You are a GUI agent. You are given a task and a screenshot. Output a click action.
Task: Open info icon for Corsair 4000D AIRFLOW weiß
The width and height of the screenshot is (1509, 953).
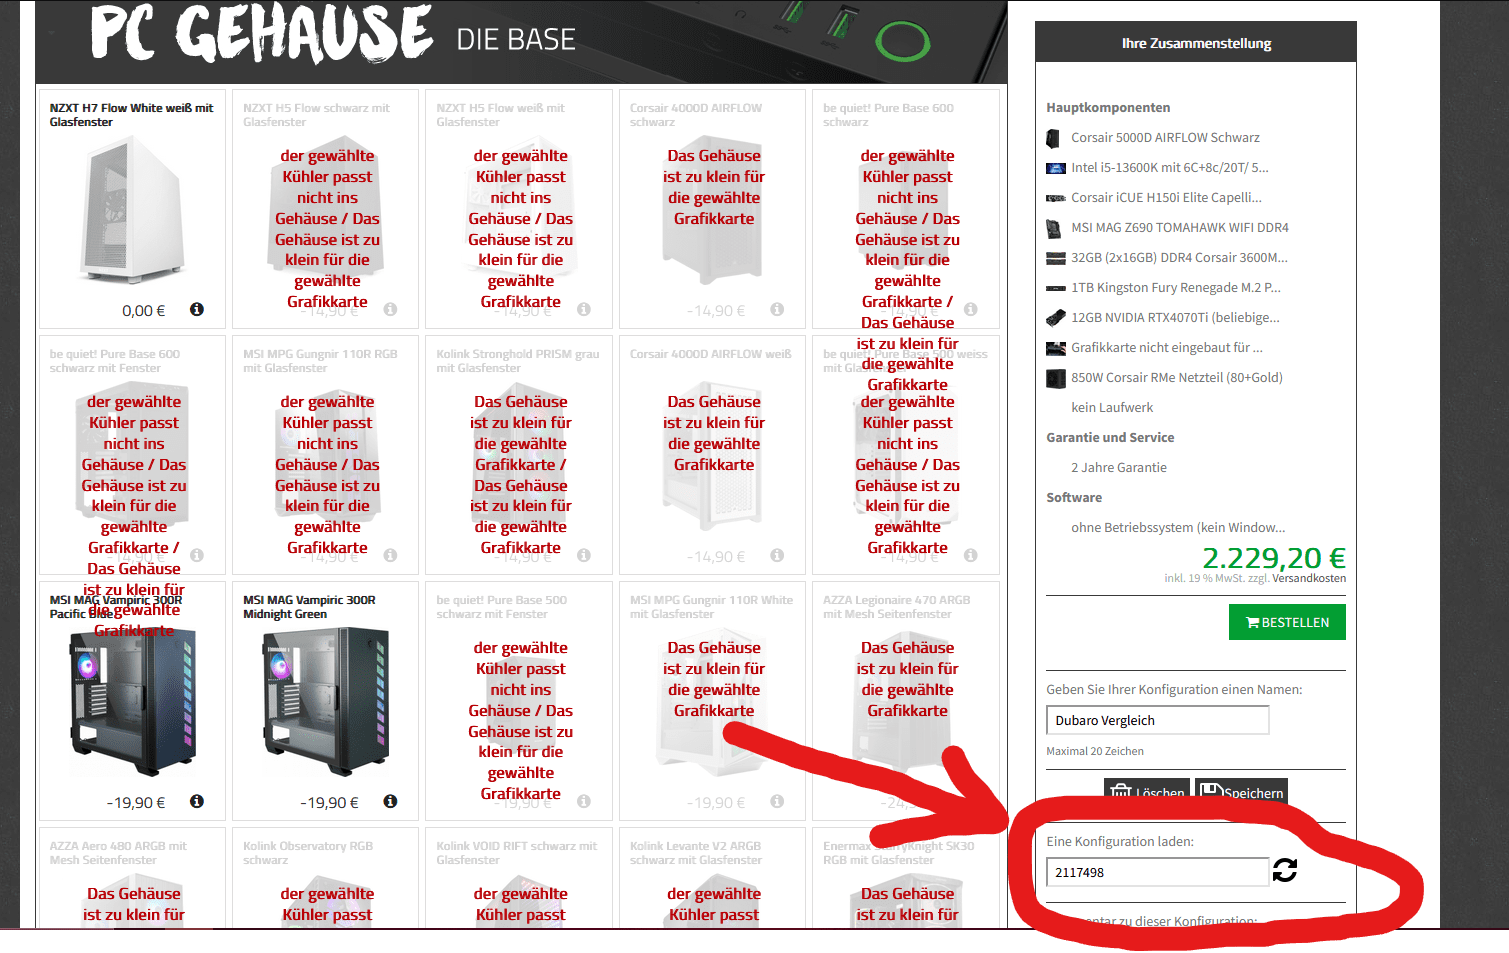coord(777,555)
